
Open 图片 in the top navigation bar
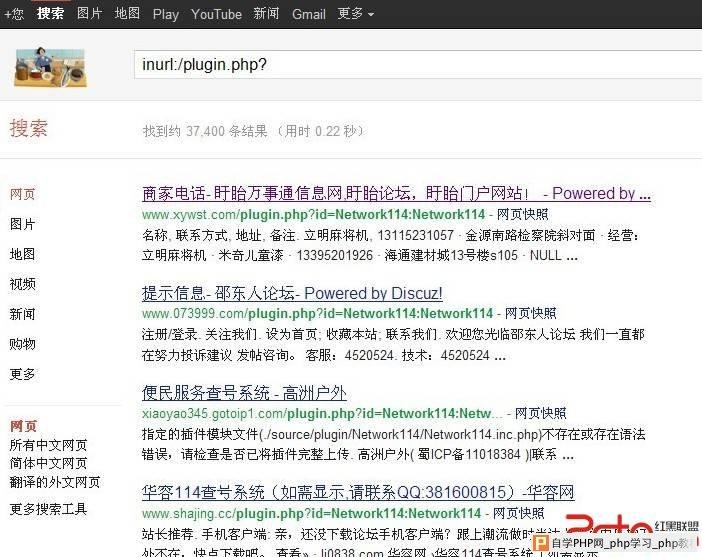click(x=90, y=13)
